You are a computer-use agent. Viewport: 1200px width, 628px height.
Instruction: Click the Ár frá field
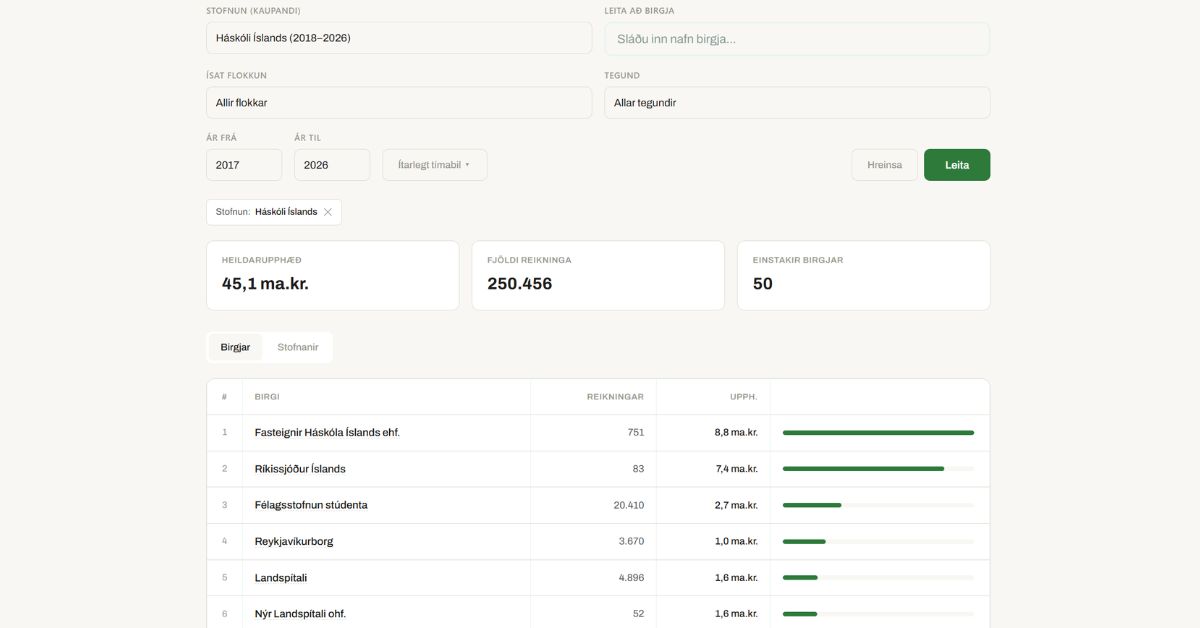click(244, 165)
